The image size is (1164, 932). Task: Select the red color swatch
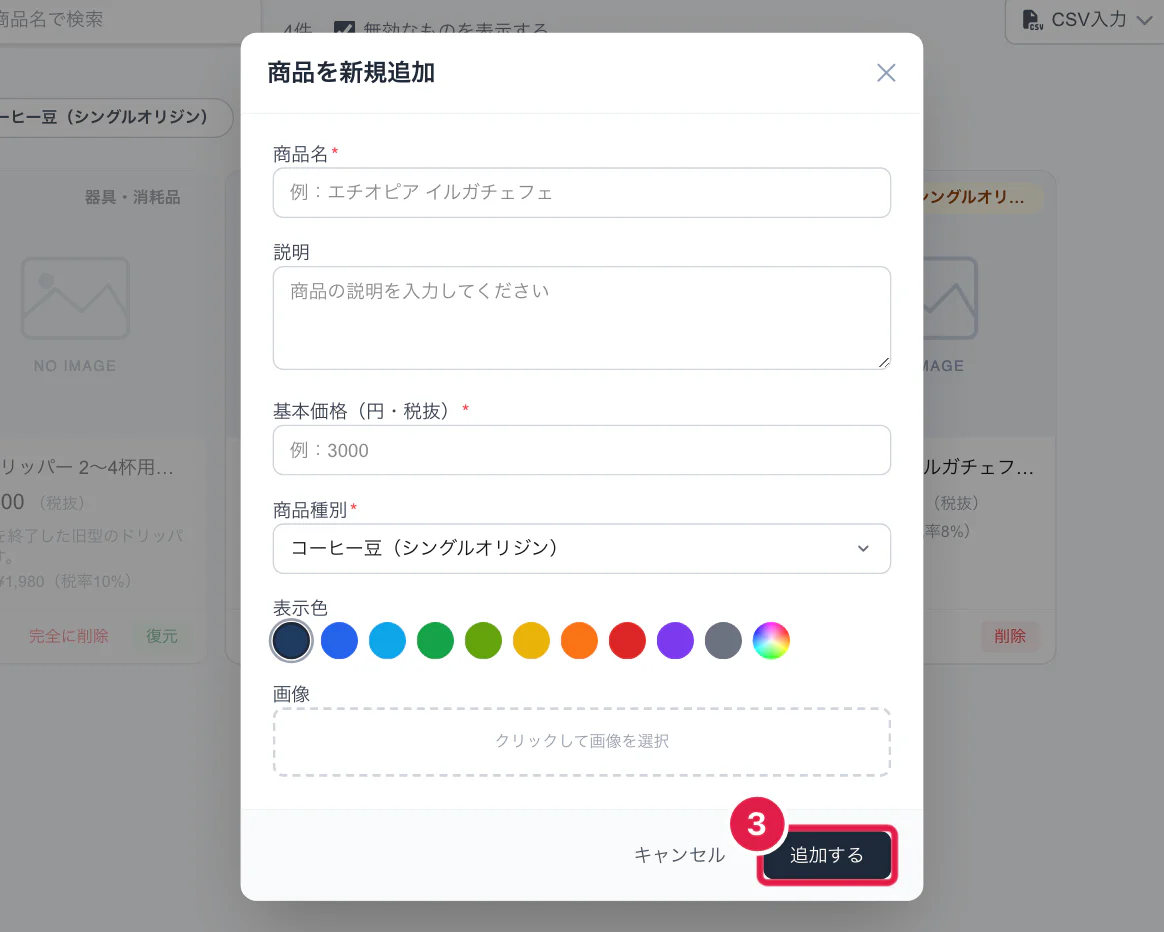(627, 640)
